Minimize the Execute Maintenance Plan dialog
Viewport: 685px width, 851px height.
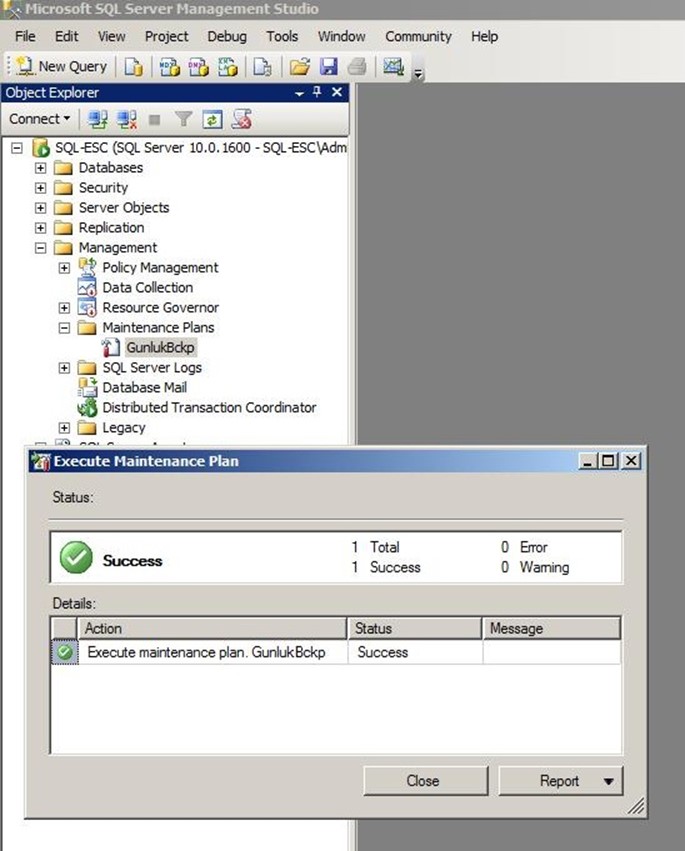588,461
